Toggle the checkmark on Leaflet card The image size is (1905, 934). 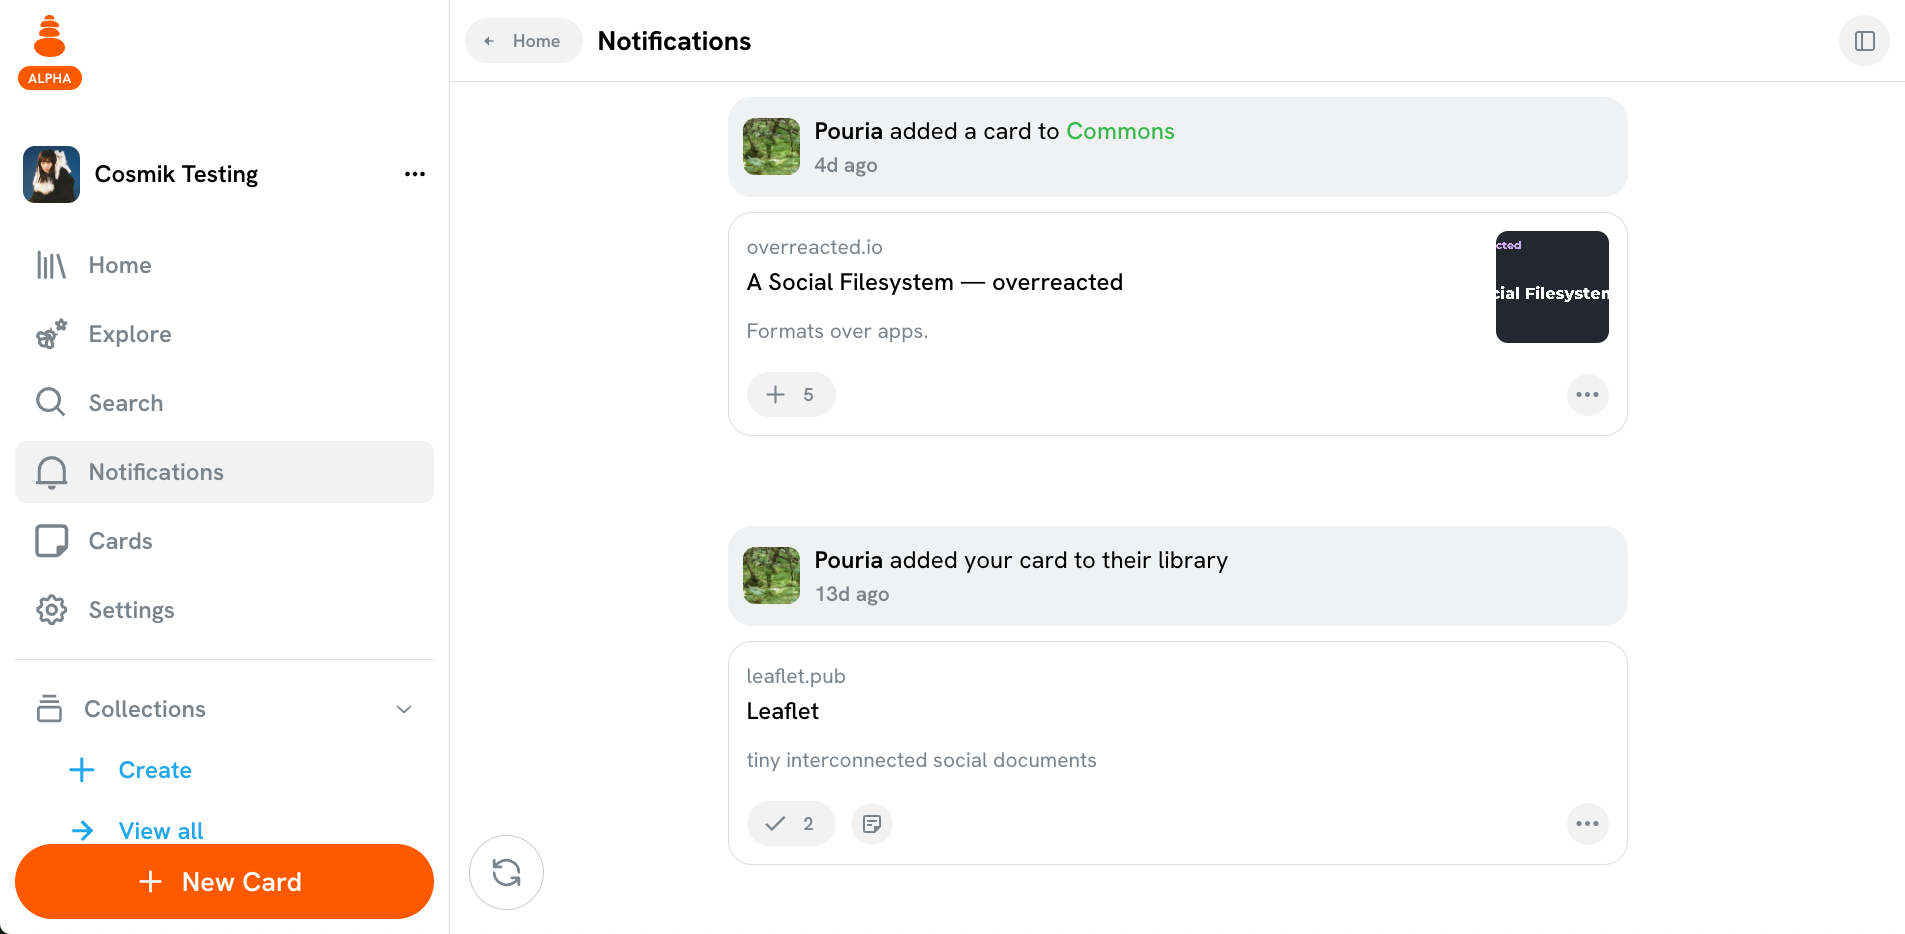point(790,824)
